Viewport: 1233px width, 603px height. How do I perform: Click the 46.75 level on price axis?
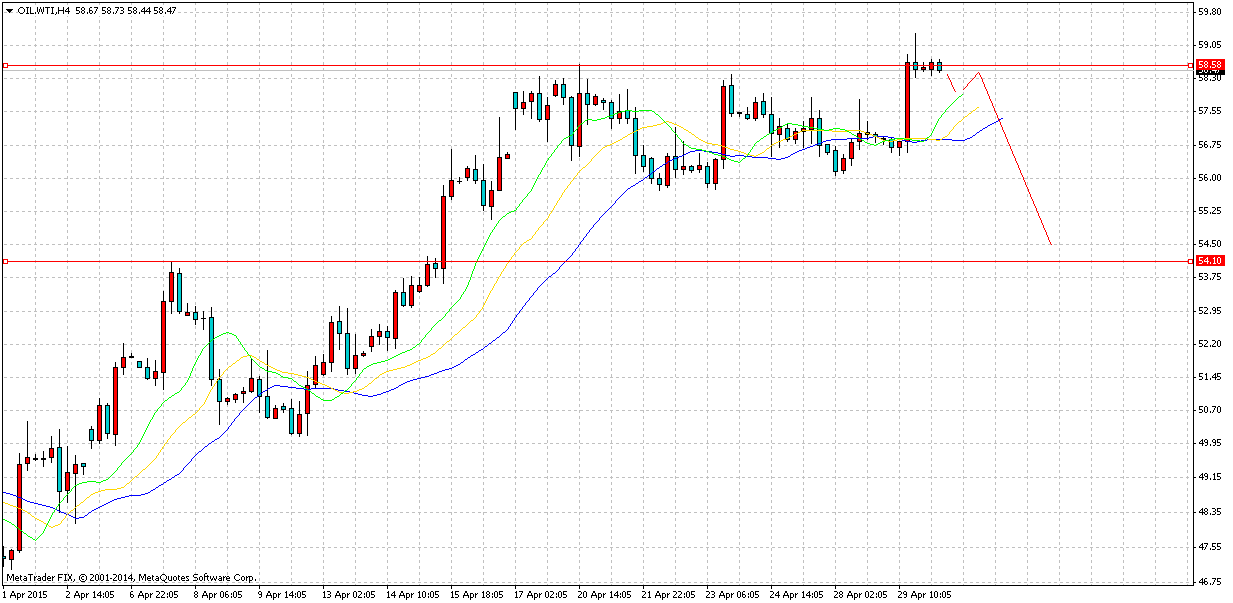(1210, 581)
